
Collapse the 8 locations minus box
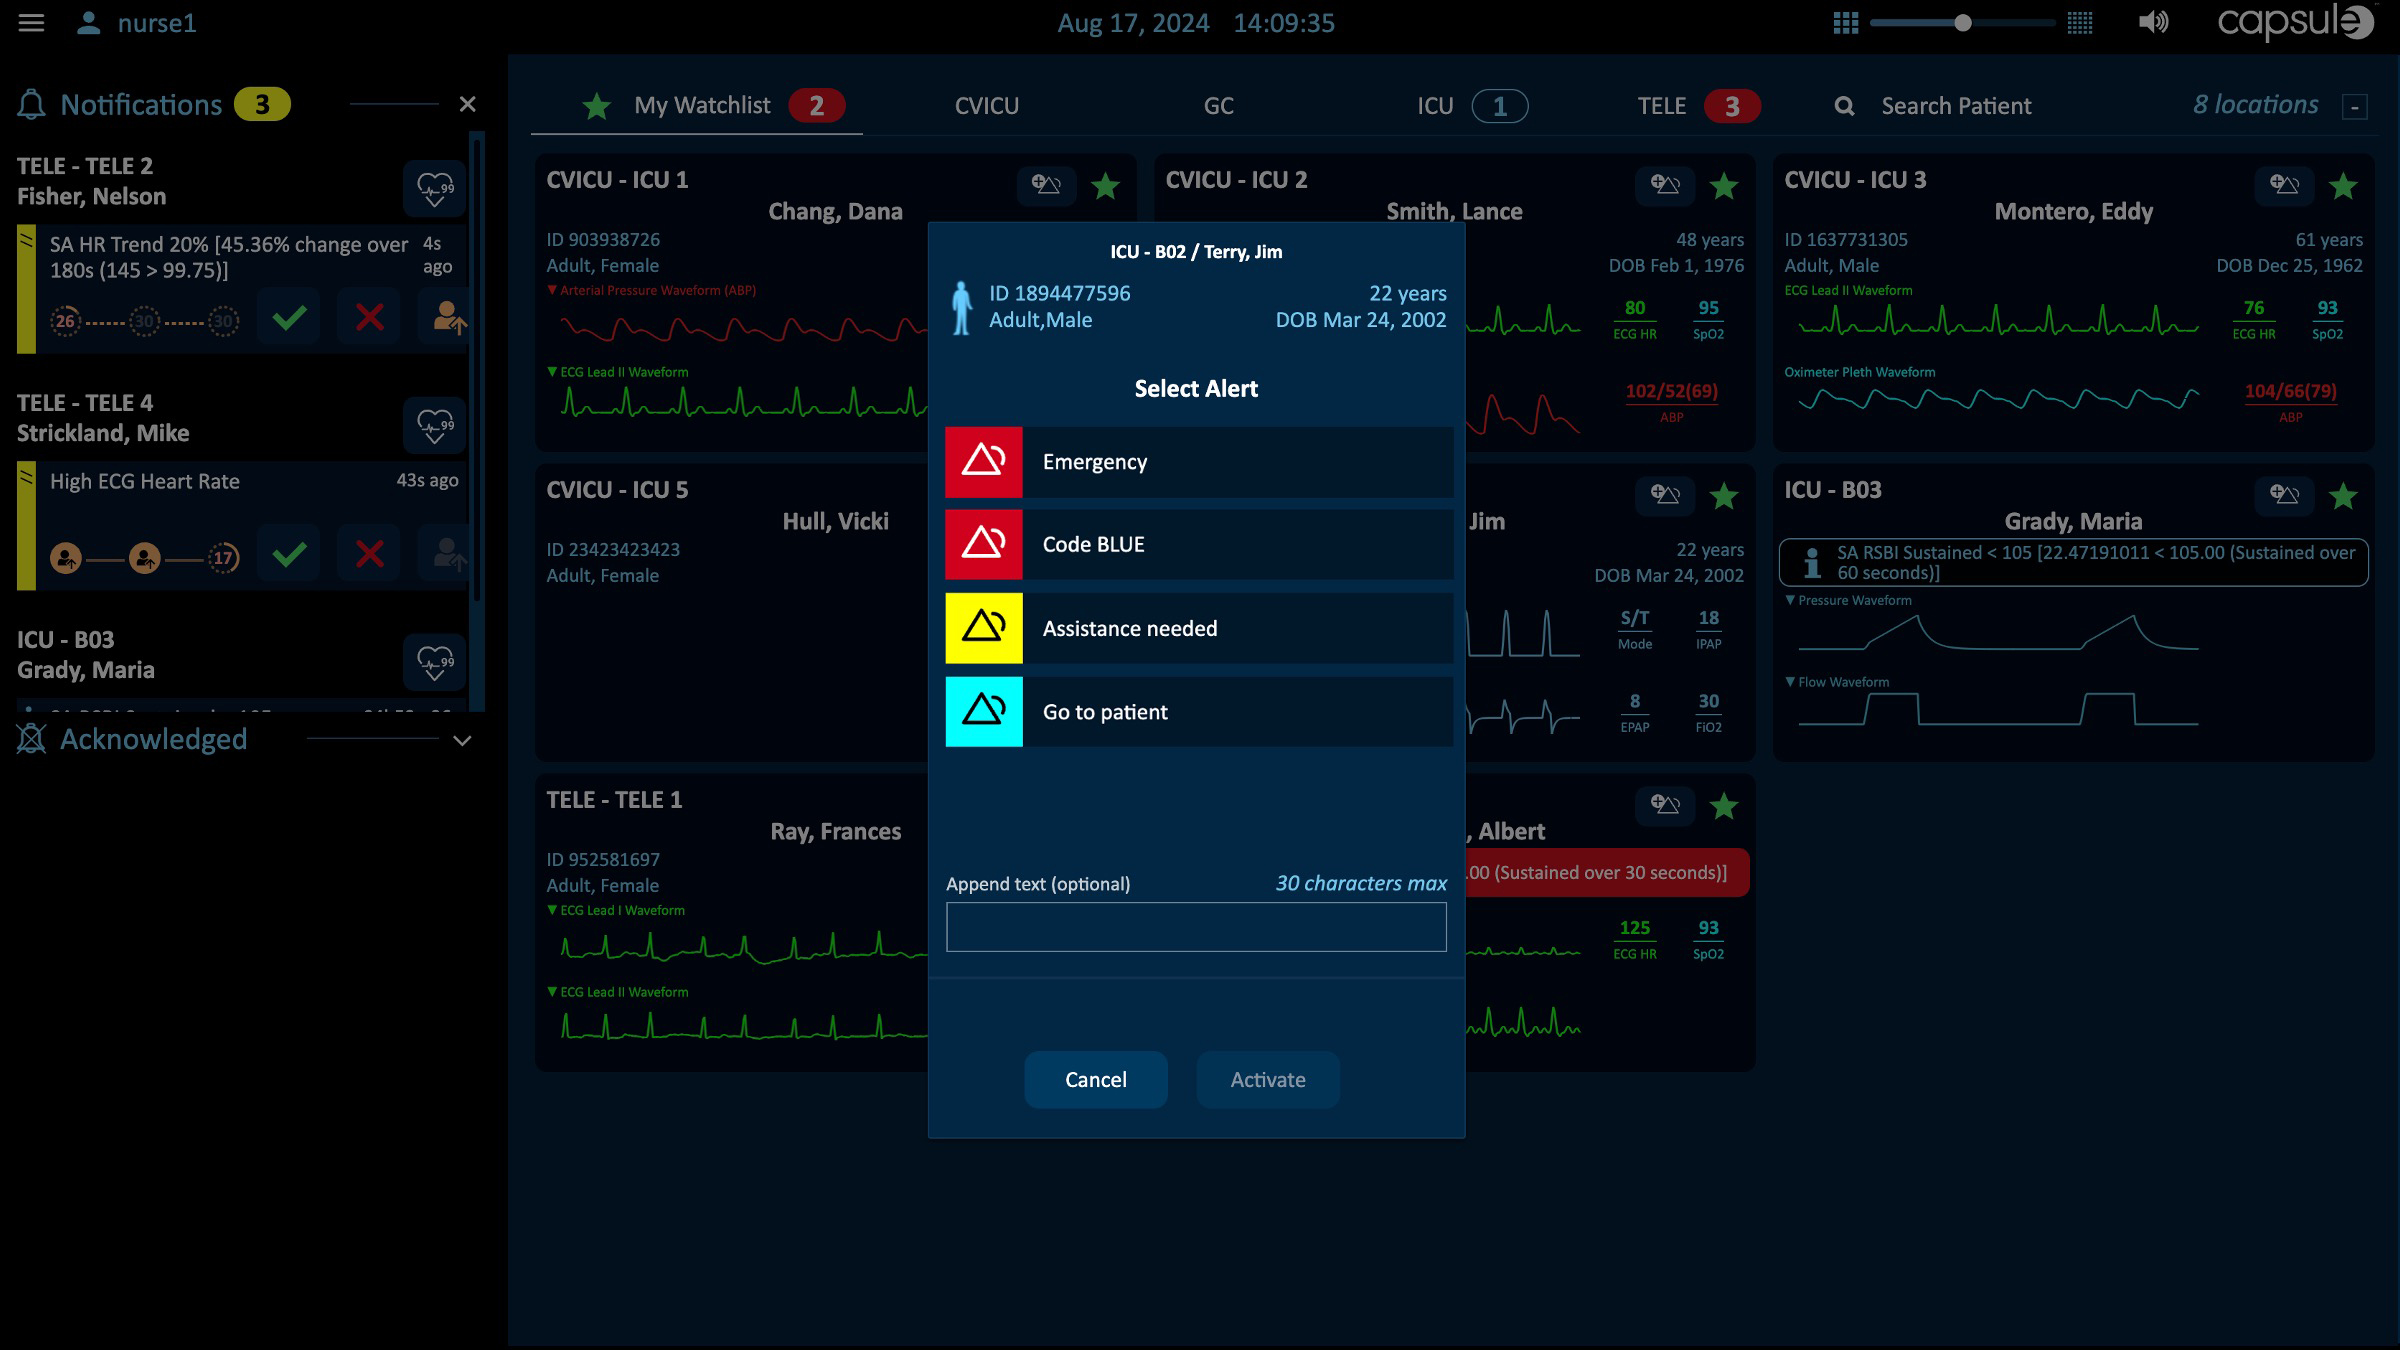coord(2355,107)
